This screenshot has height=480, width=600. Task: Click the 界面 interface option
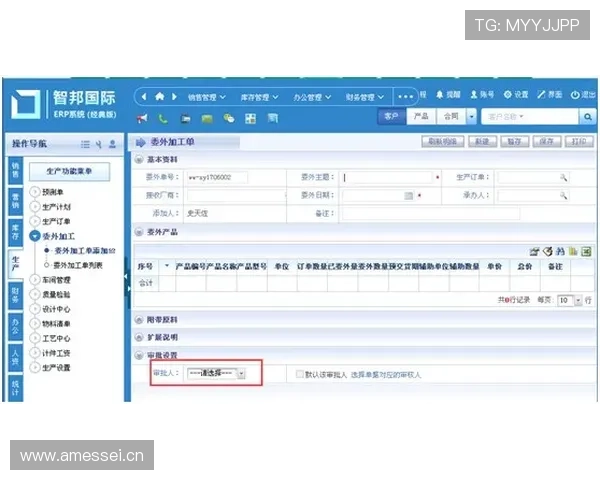549,95
